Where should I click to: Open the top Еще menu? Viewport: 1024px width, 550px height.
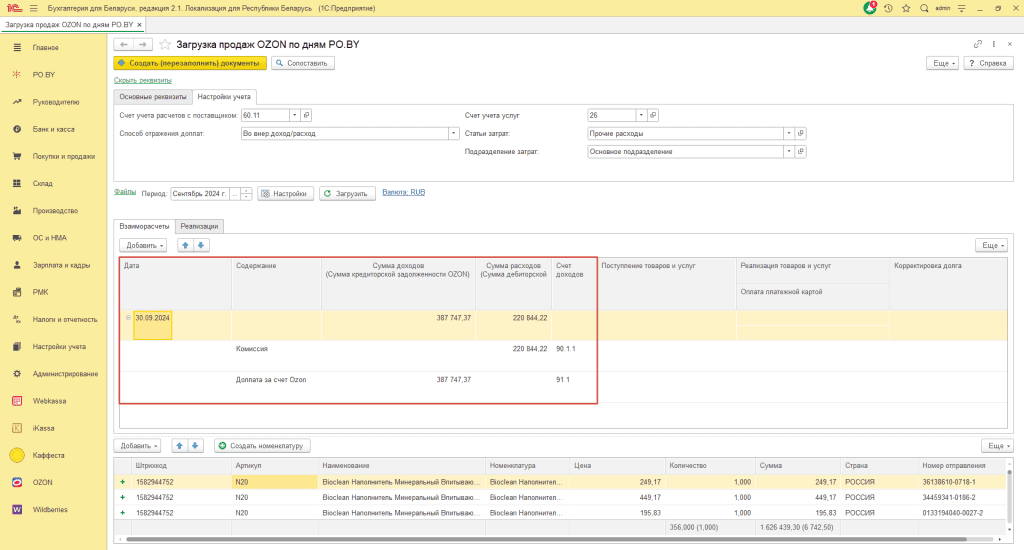[943, 63]
